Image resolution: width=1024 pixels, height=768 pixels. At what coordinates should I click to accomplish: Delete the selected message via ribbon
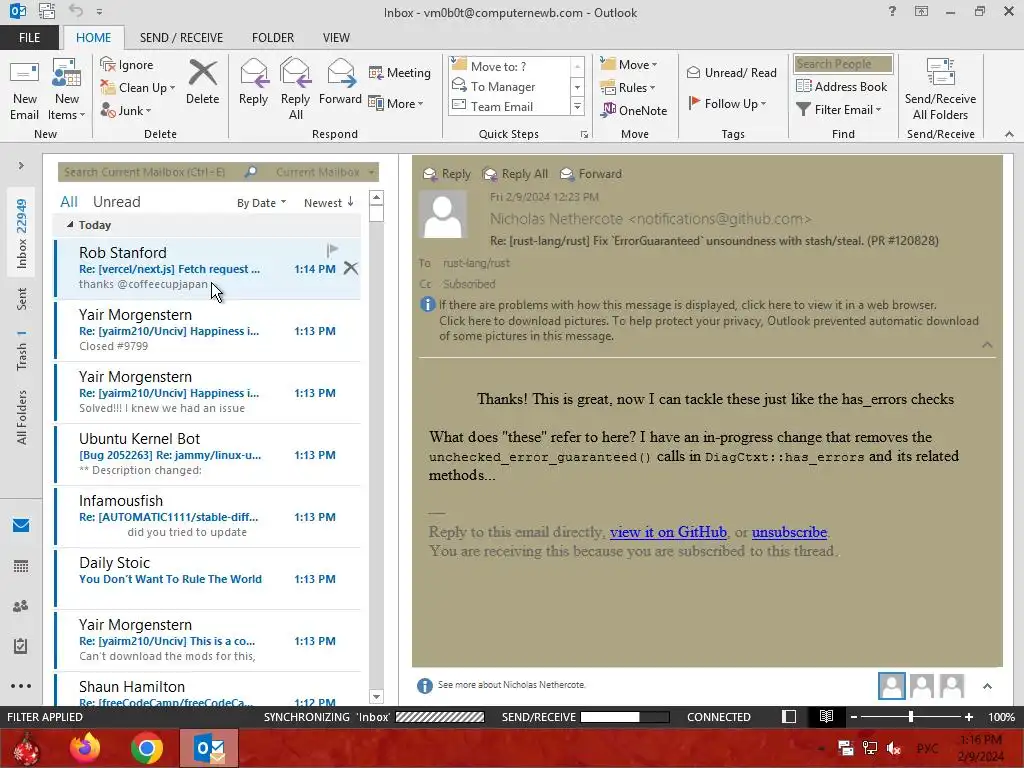202,82
